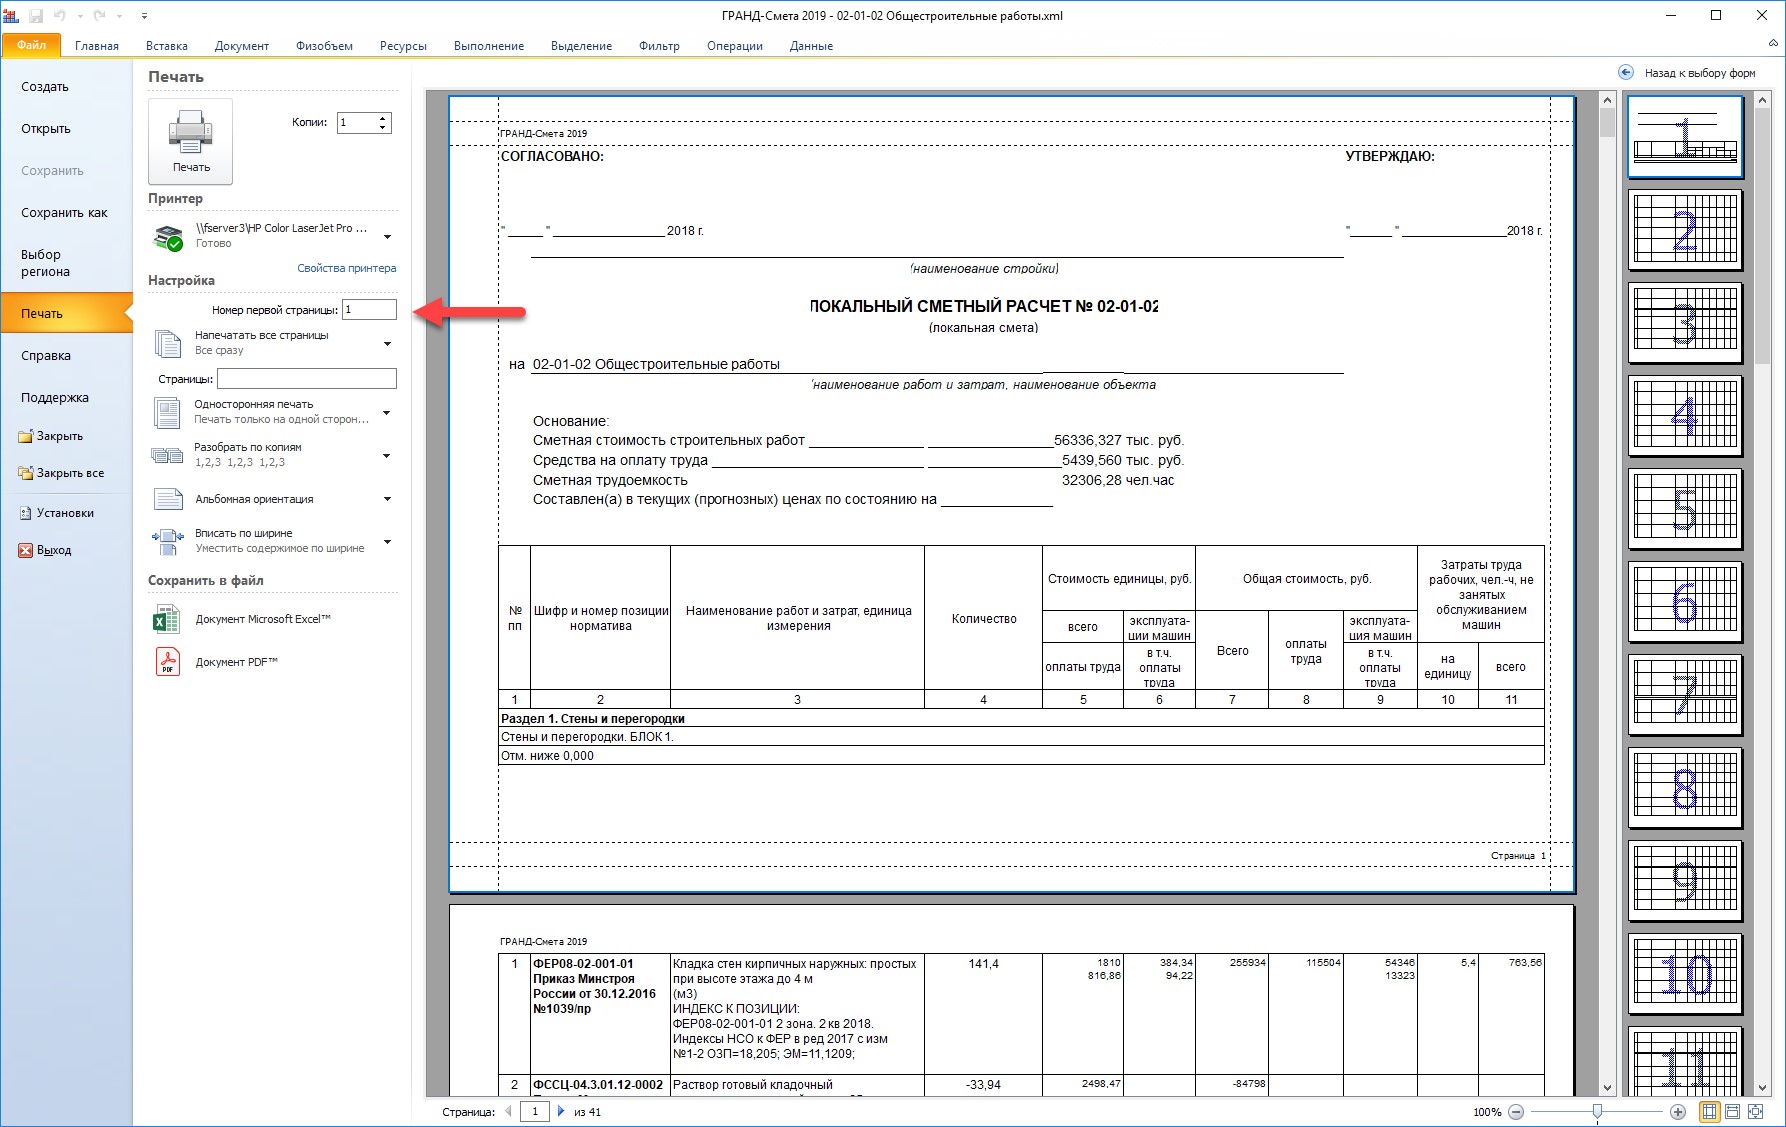Open the Выполнение ribbon tab
Viewport: 1786px width, 1127px height.
point(489,46)
